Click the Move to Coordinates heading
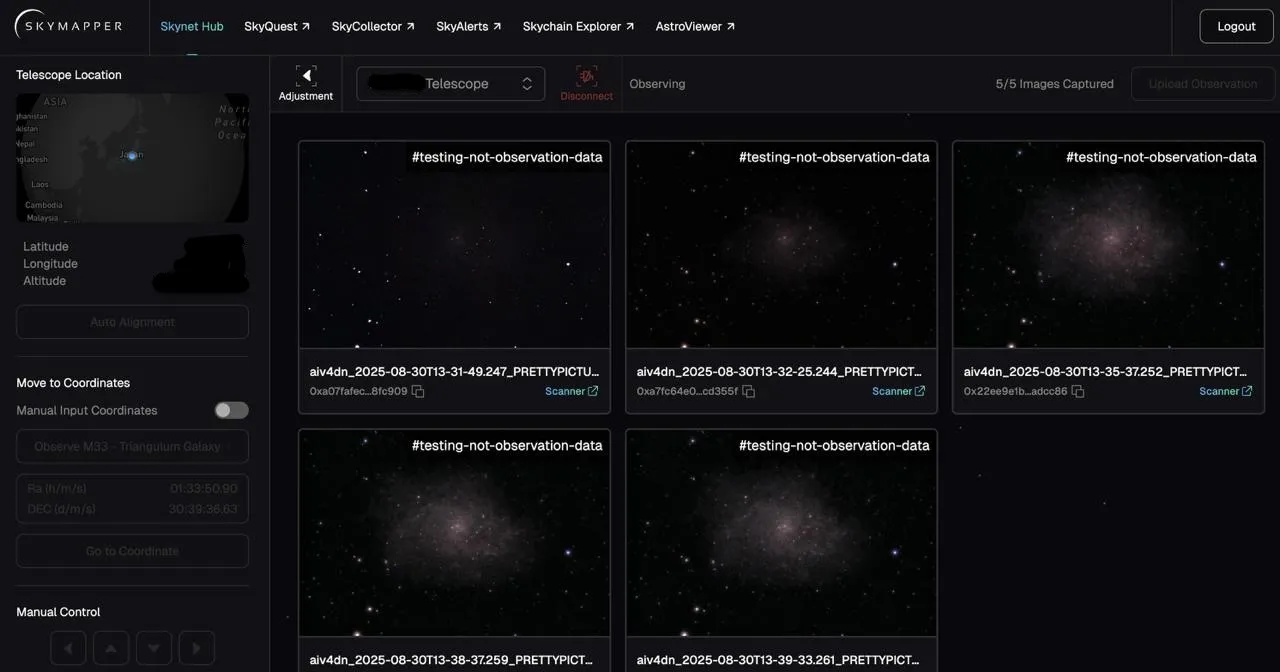 73,383
